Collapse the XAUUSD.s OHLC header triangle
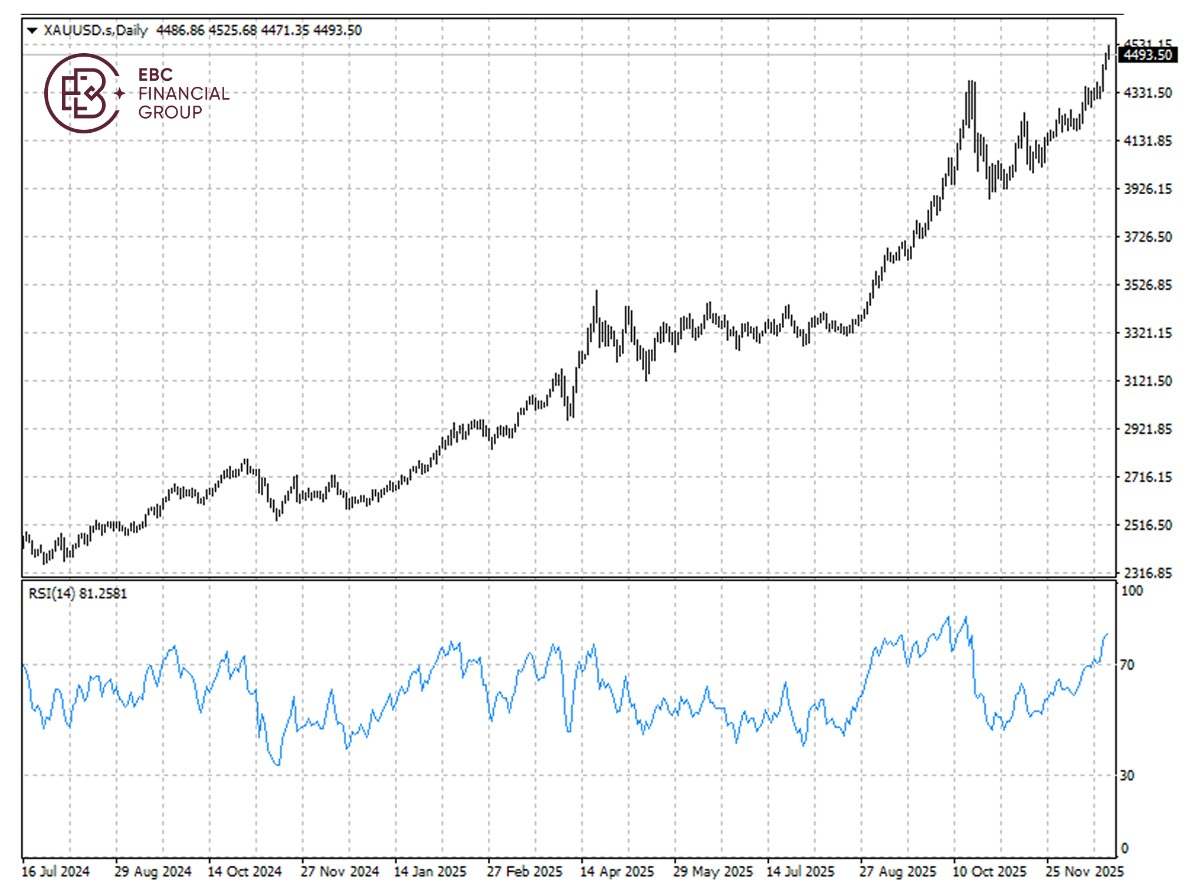Screen dimensions: 1200x896 coord(32,30)
